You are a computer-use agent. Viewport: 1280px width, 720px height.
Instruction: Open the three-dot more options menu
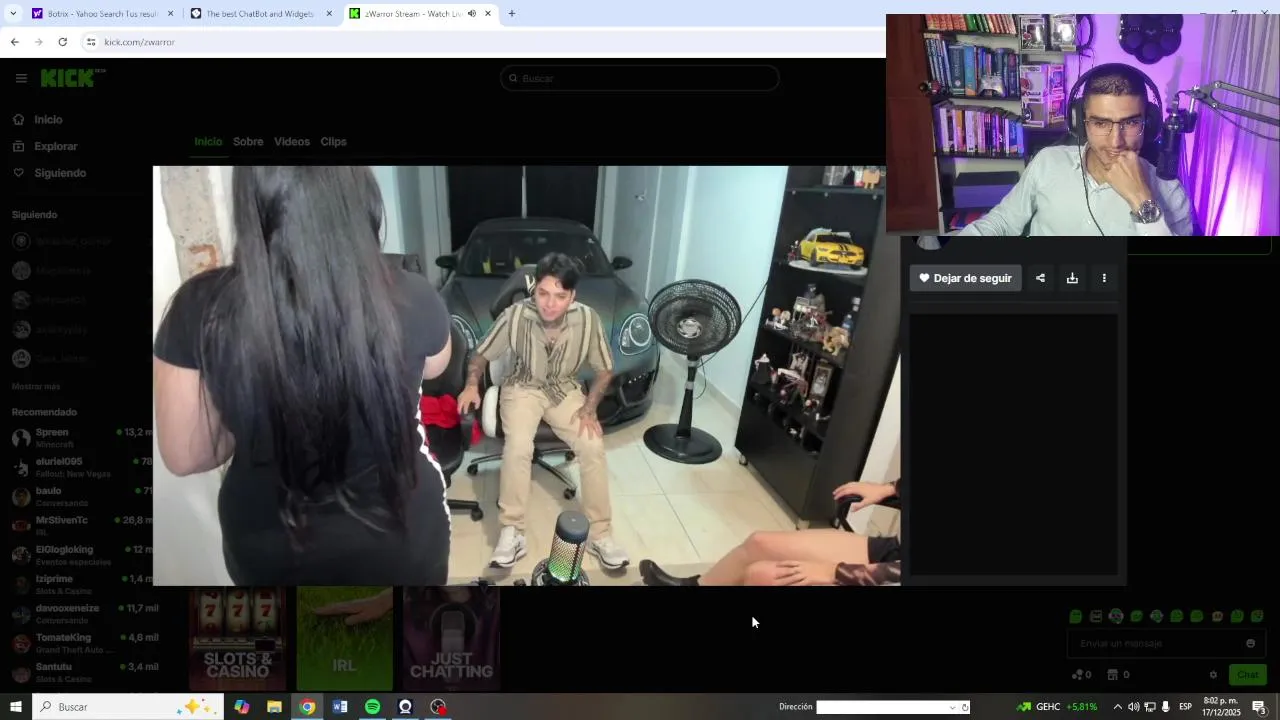tap(1104, 278)
